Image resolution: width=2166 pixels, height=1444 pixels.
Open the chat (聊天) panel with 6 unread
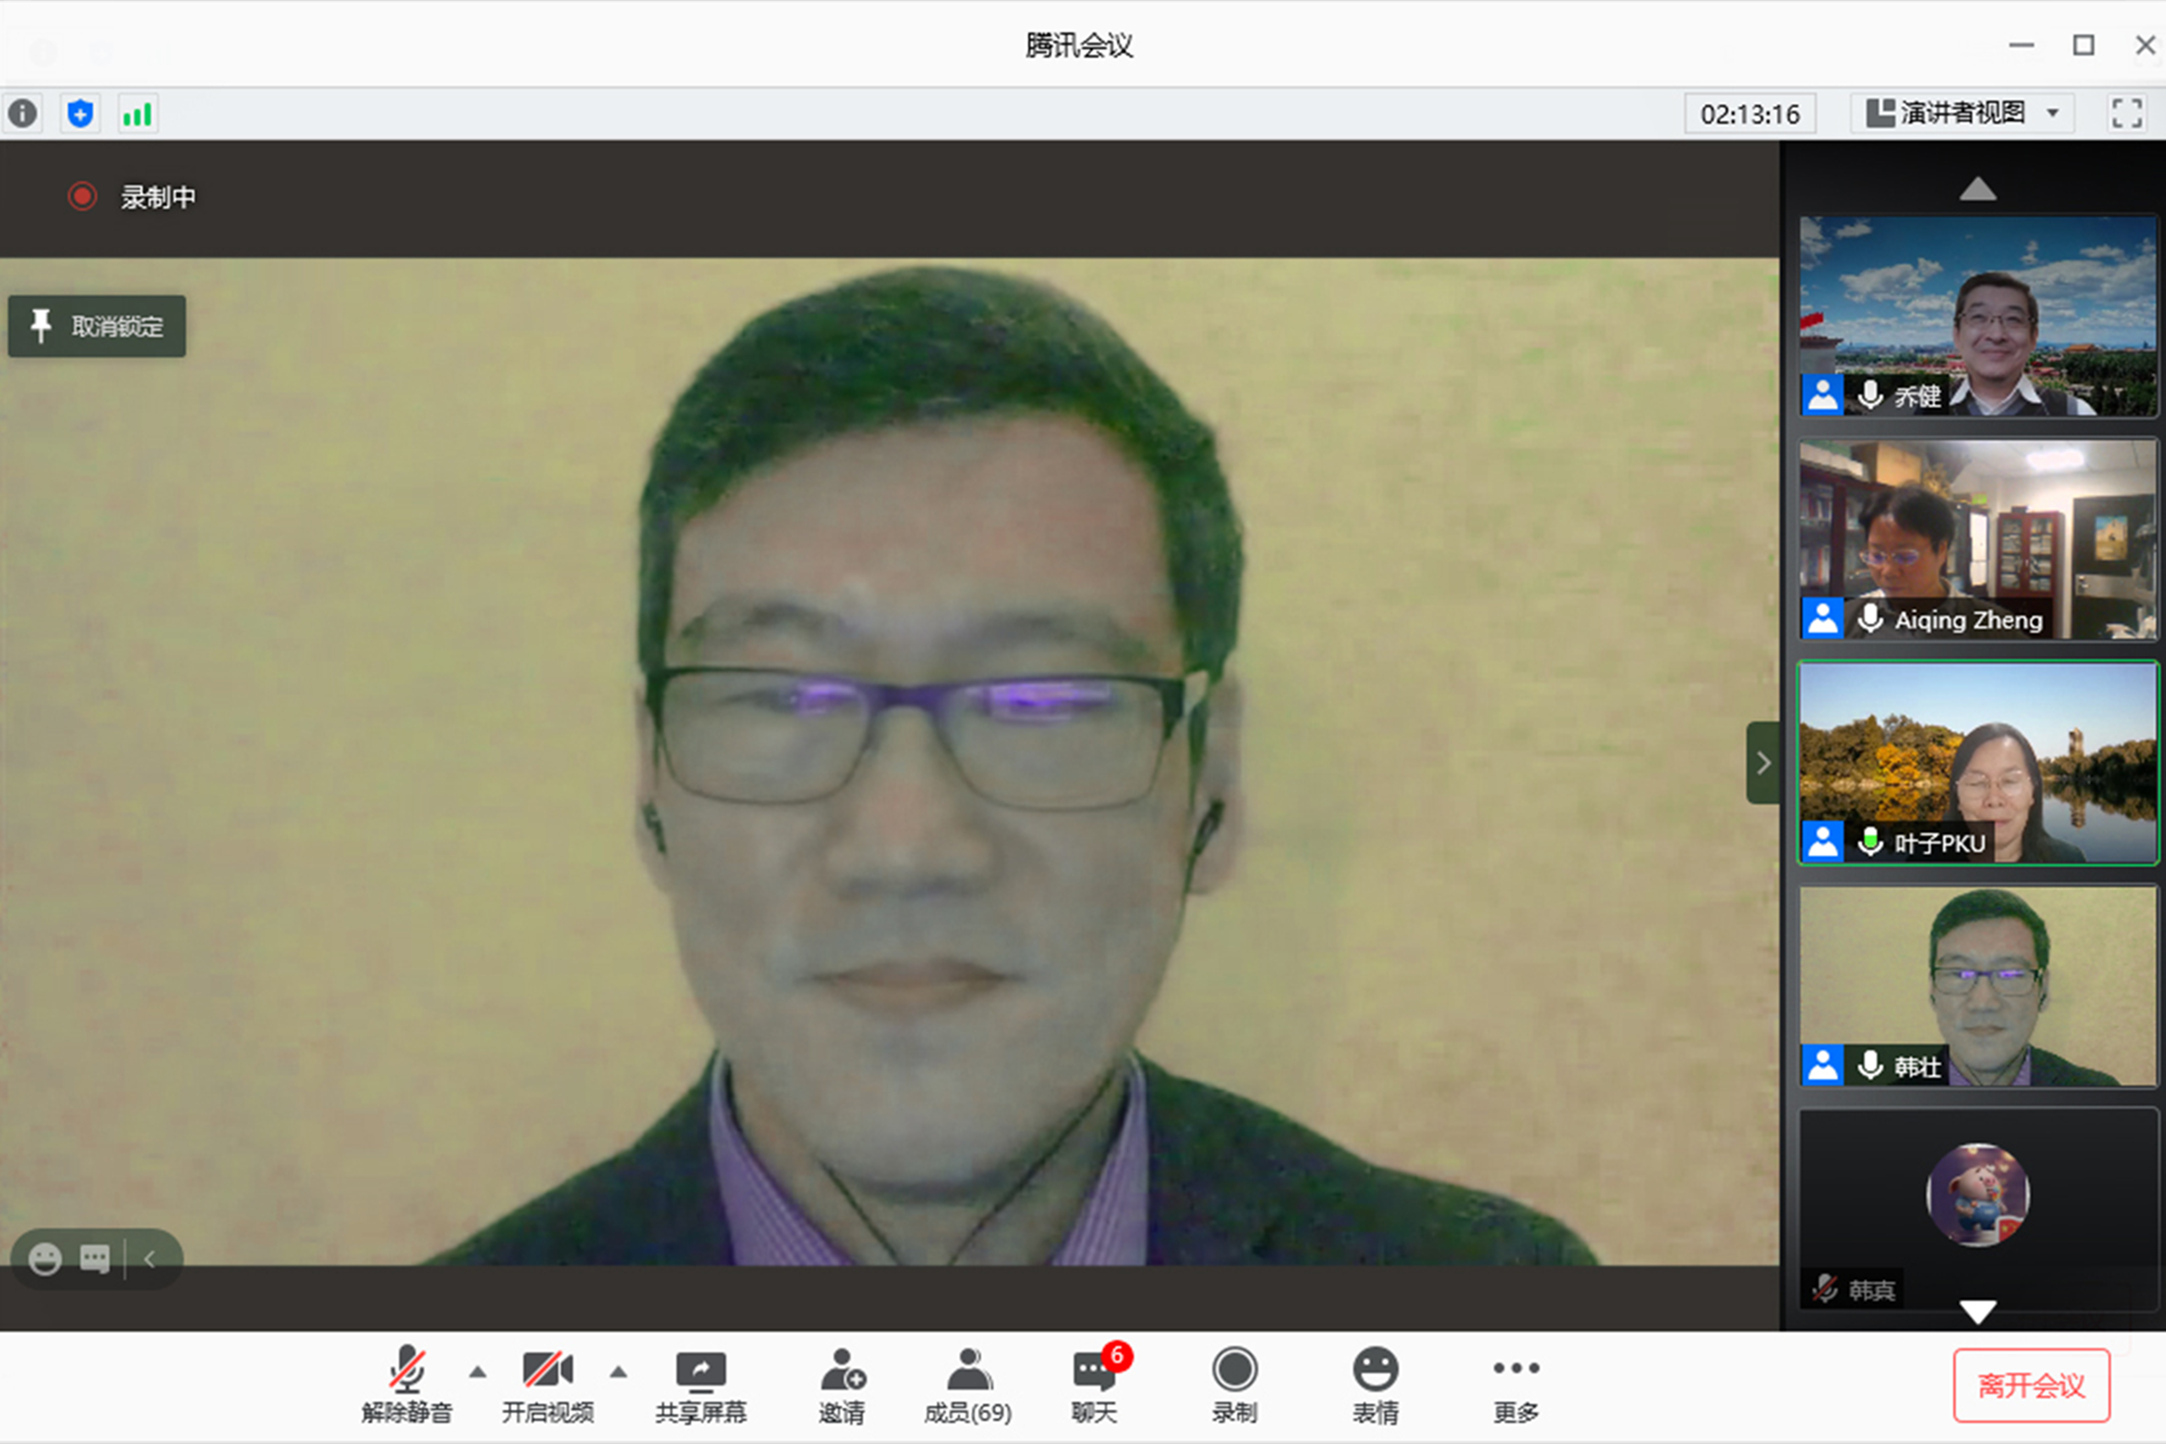point(1095,1384)
